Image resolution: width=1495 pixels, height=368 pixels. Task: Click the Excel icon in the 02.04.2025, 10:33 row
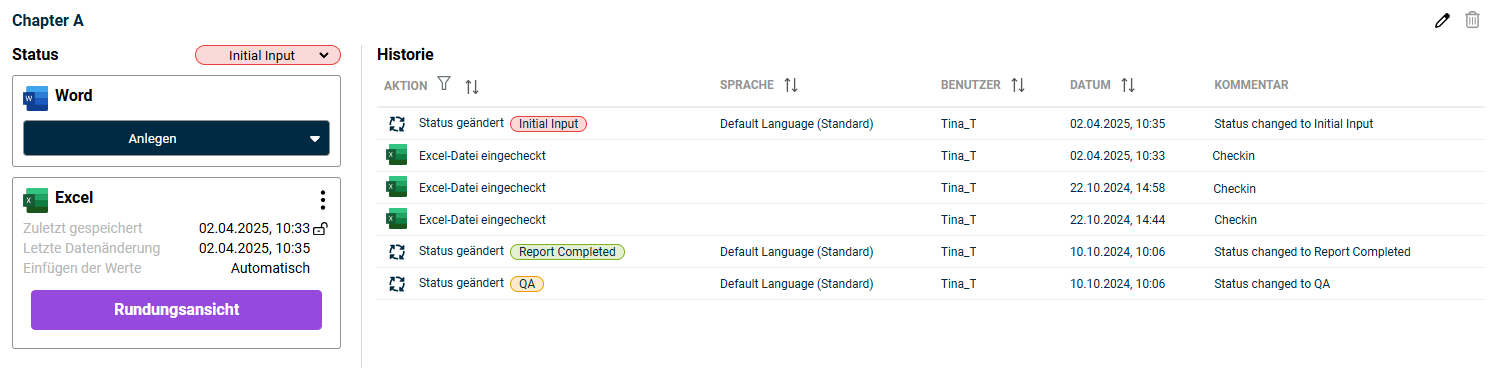point(397,155)
